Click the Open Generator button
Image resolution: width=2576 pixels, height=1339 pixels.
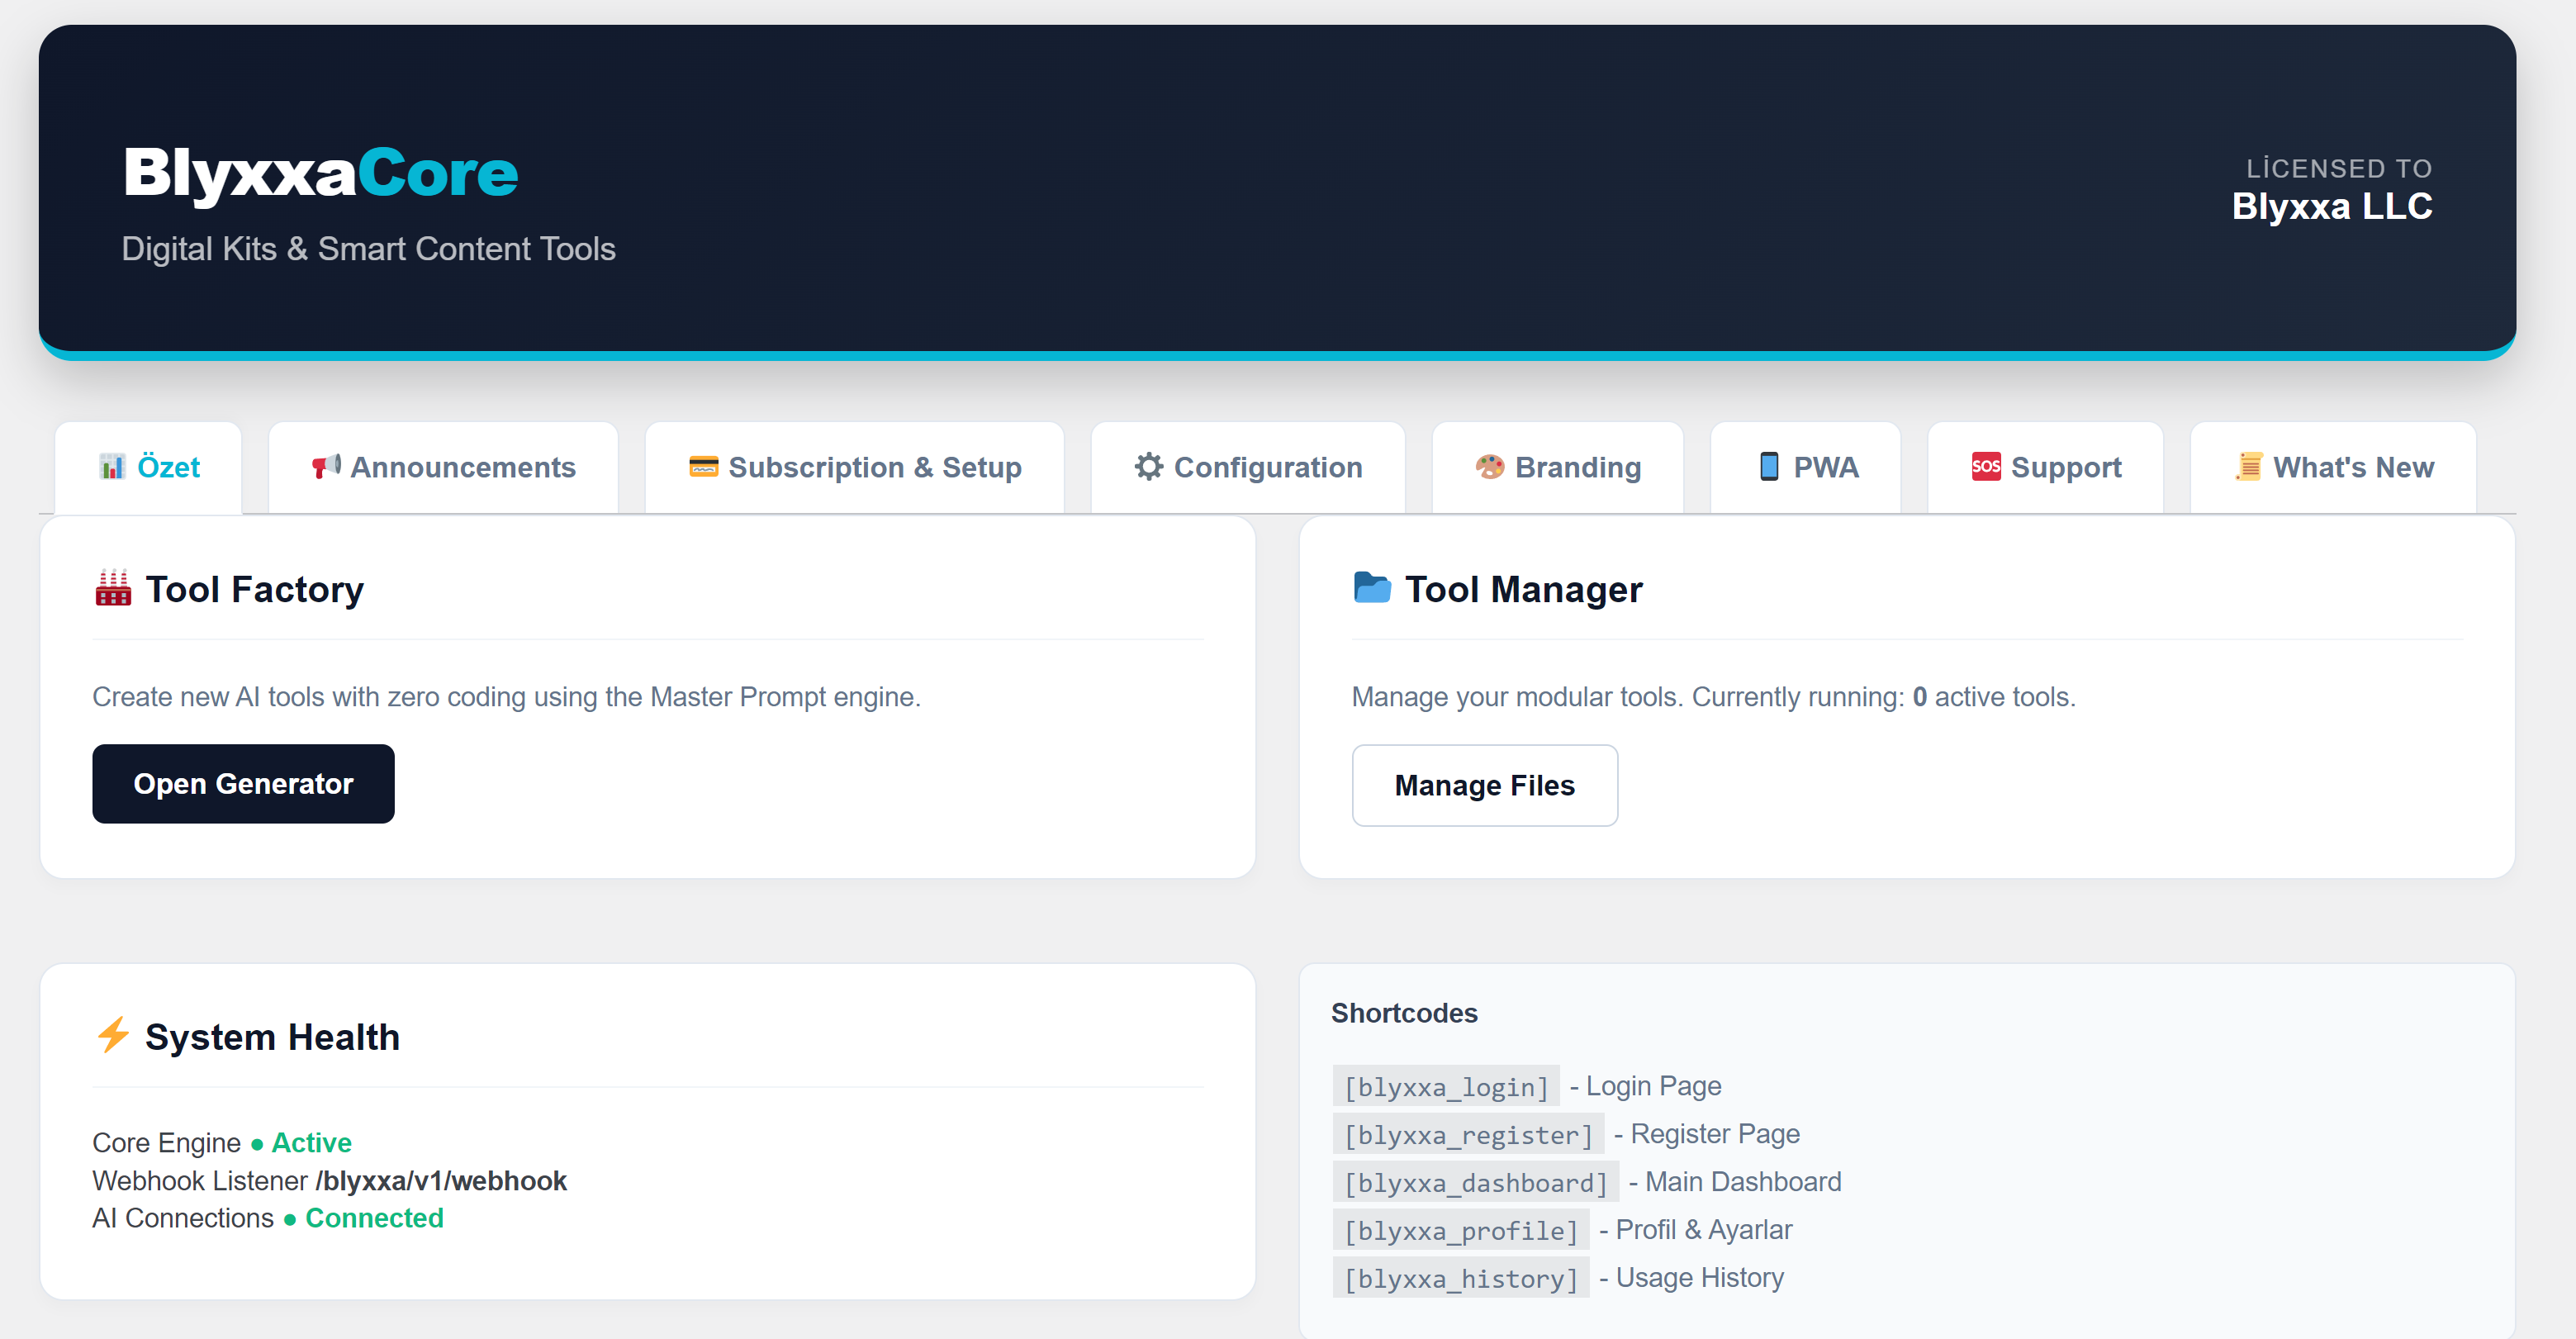click(x=243, y=784)
